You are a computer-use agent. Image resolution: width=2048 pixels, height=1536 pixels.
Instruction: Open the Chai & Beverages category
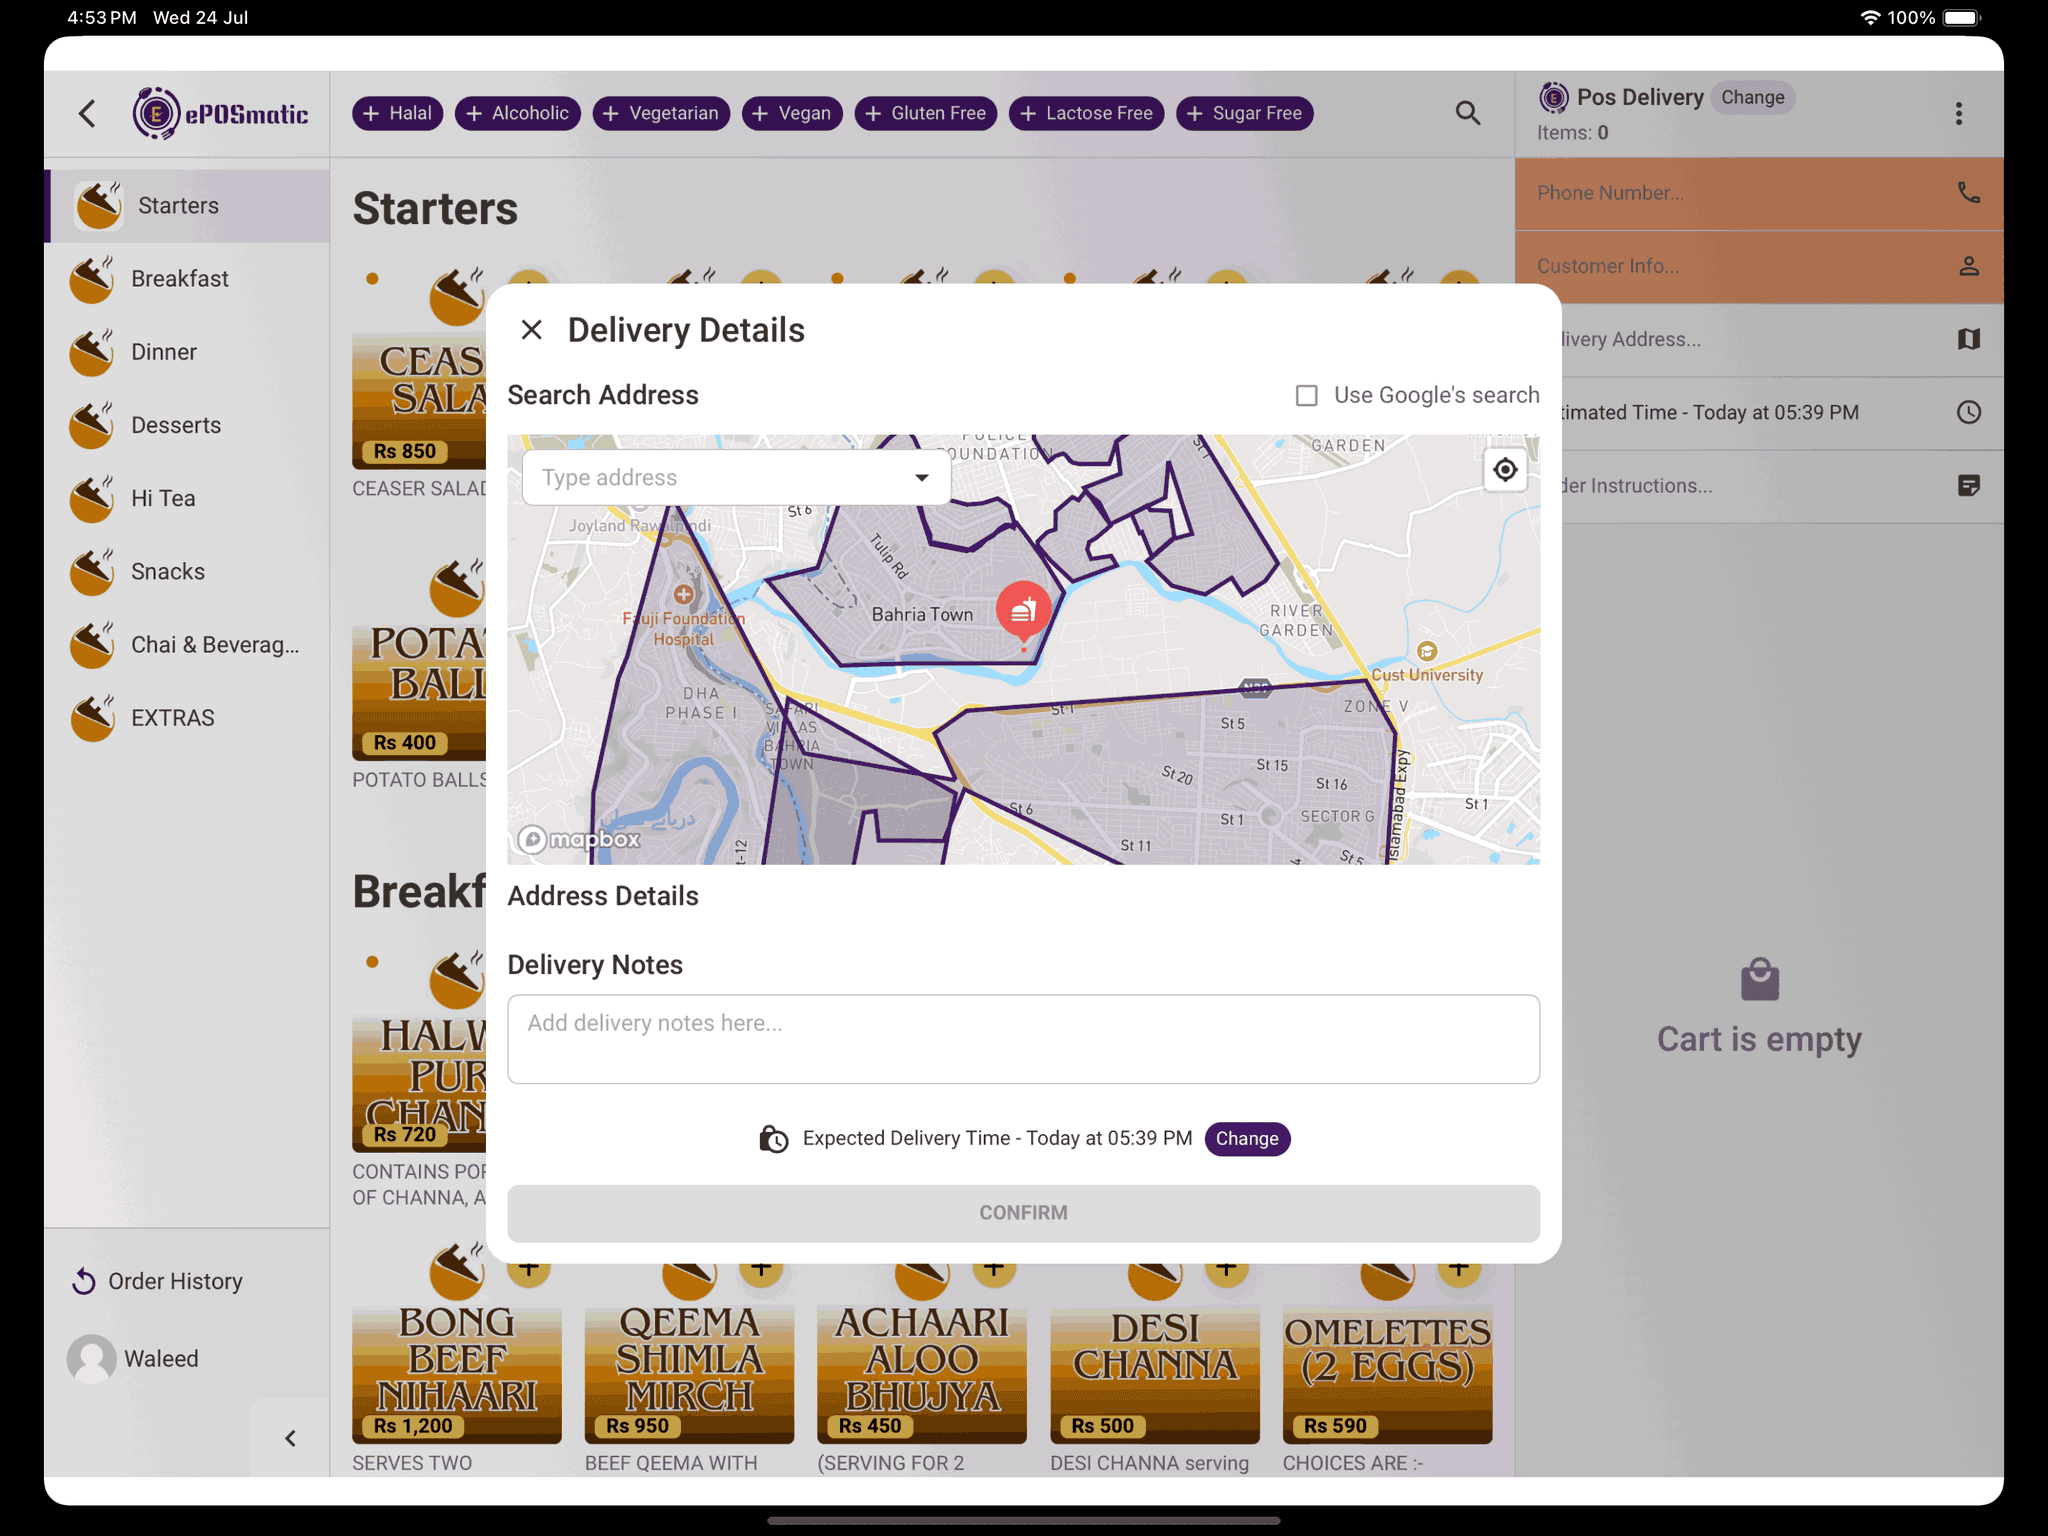(214, 645)
